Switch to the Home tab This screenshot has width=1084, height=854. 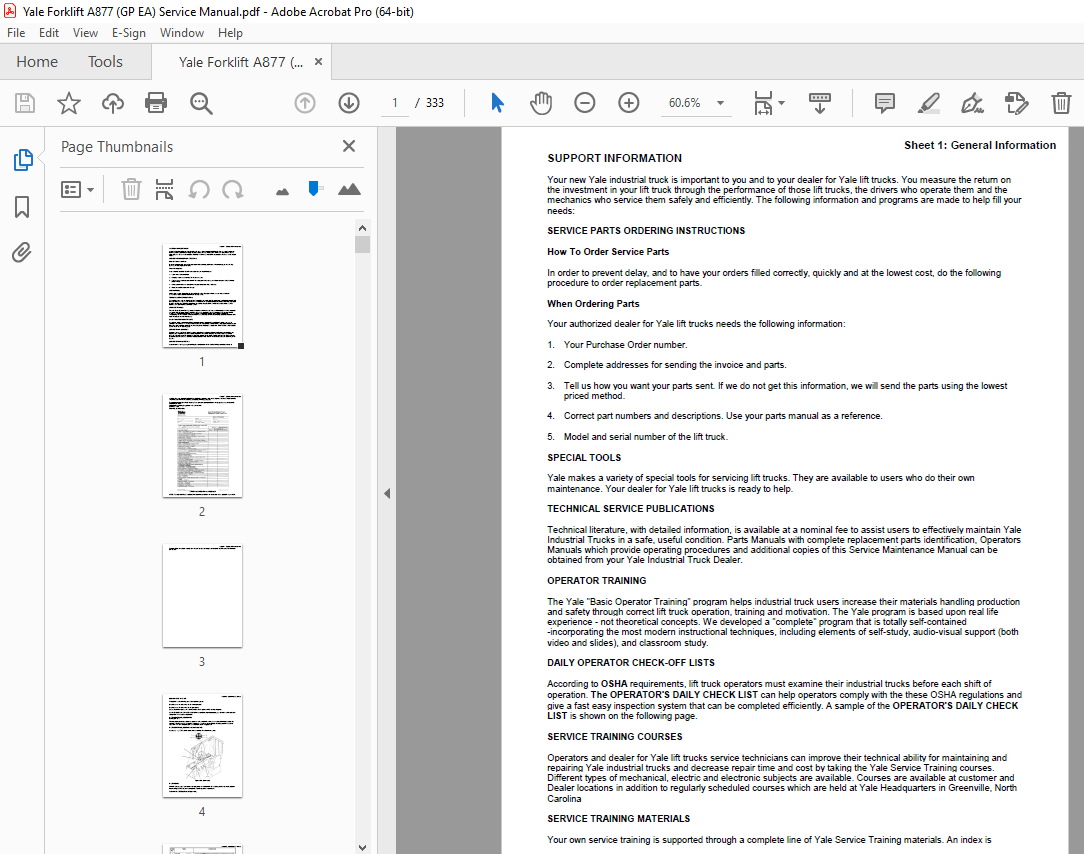37,62
